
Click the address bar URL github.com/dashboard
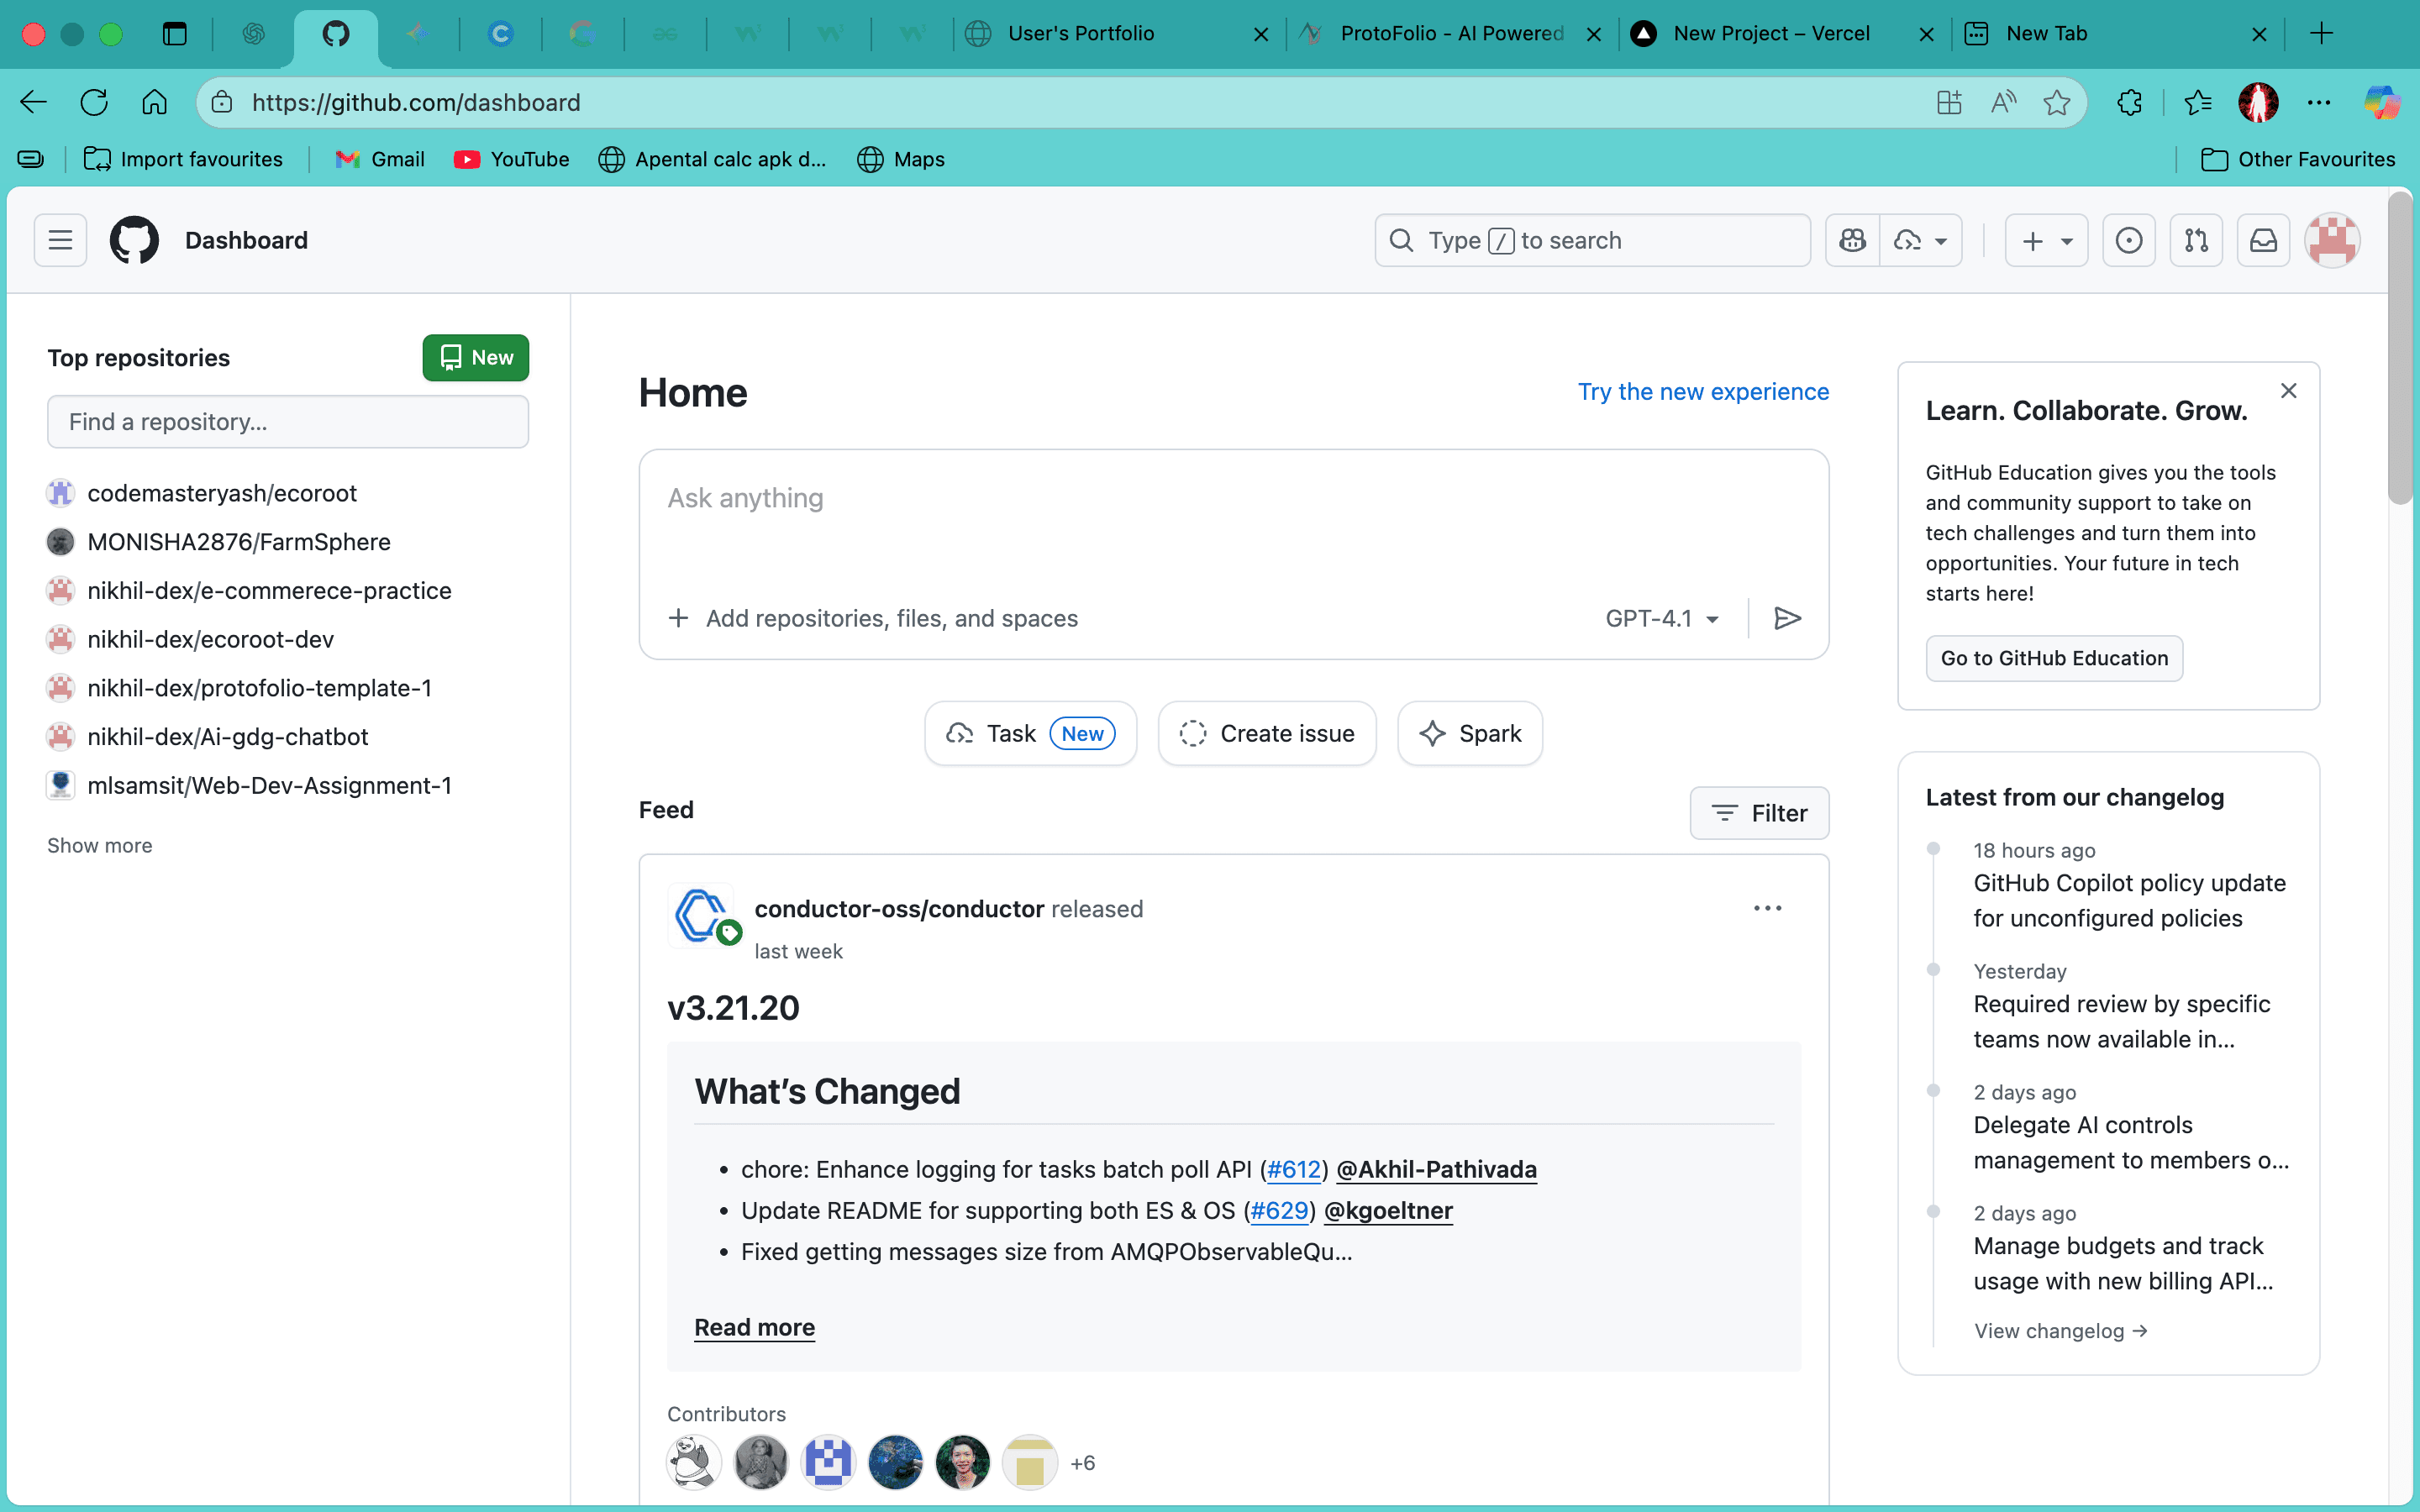click(x=416, y=102)
